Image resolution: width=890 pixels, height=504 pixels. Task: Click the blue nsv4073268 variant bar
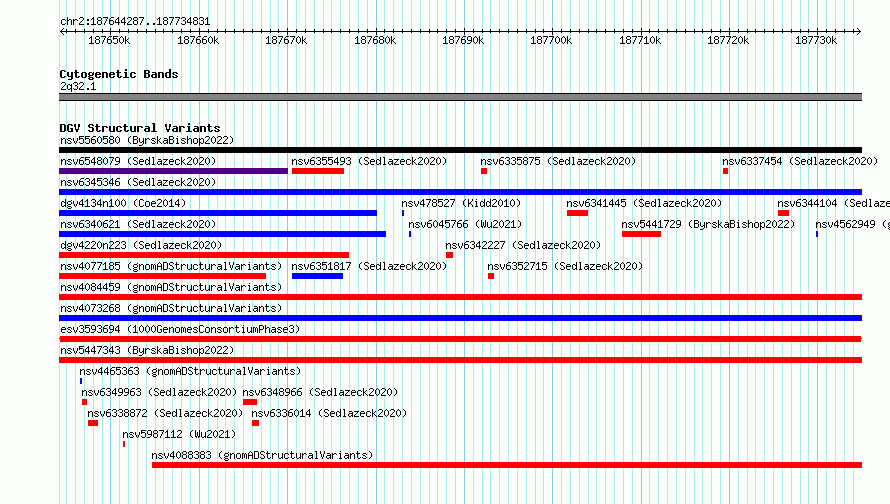(x=460, y=318)
